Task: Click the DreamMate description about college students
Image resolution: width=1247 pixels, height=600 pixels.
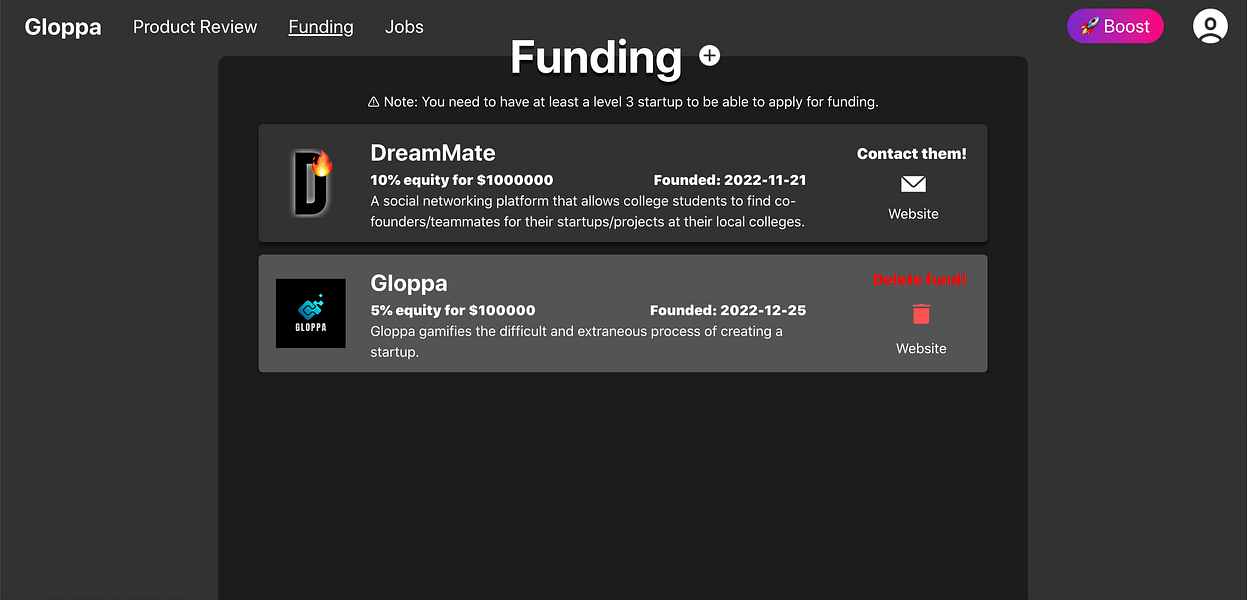Action: [x=588, y=211]
